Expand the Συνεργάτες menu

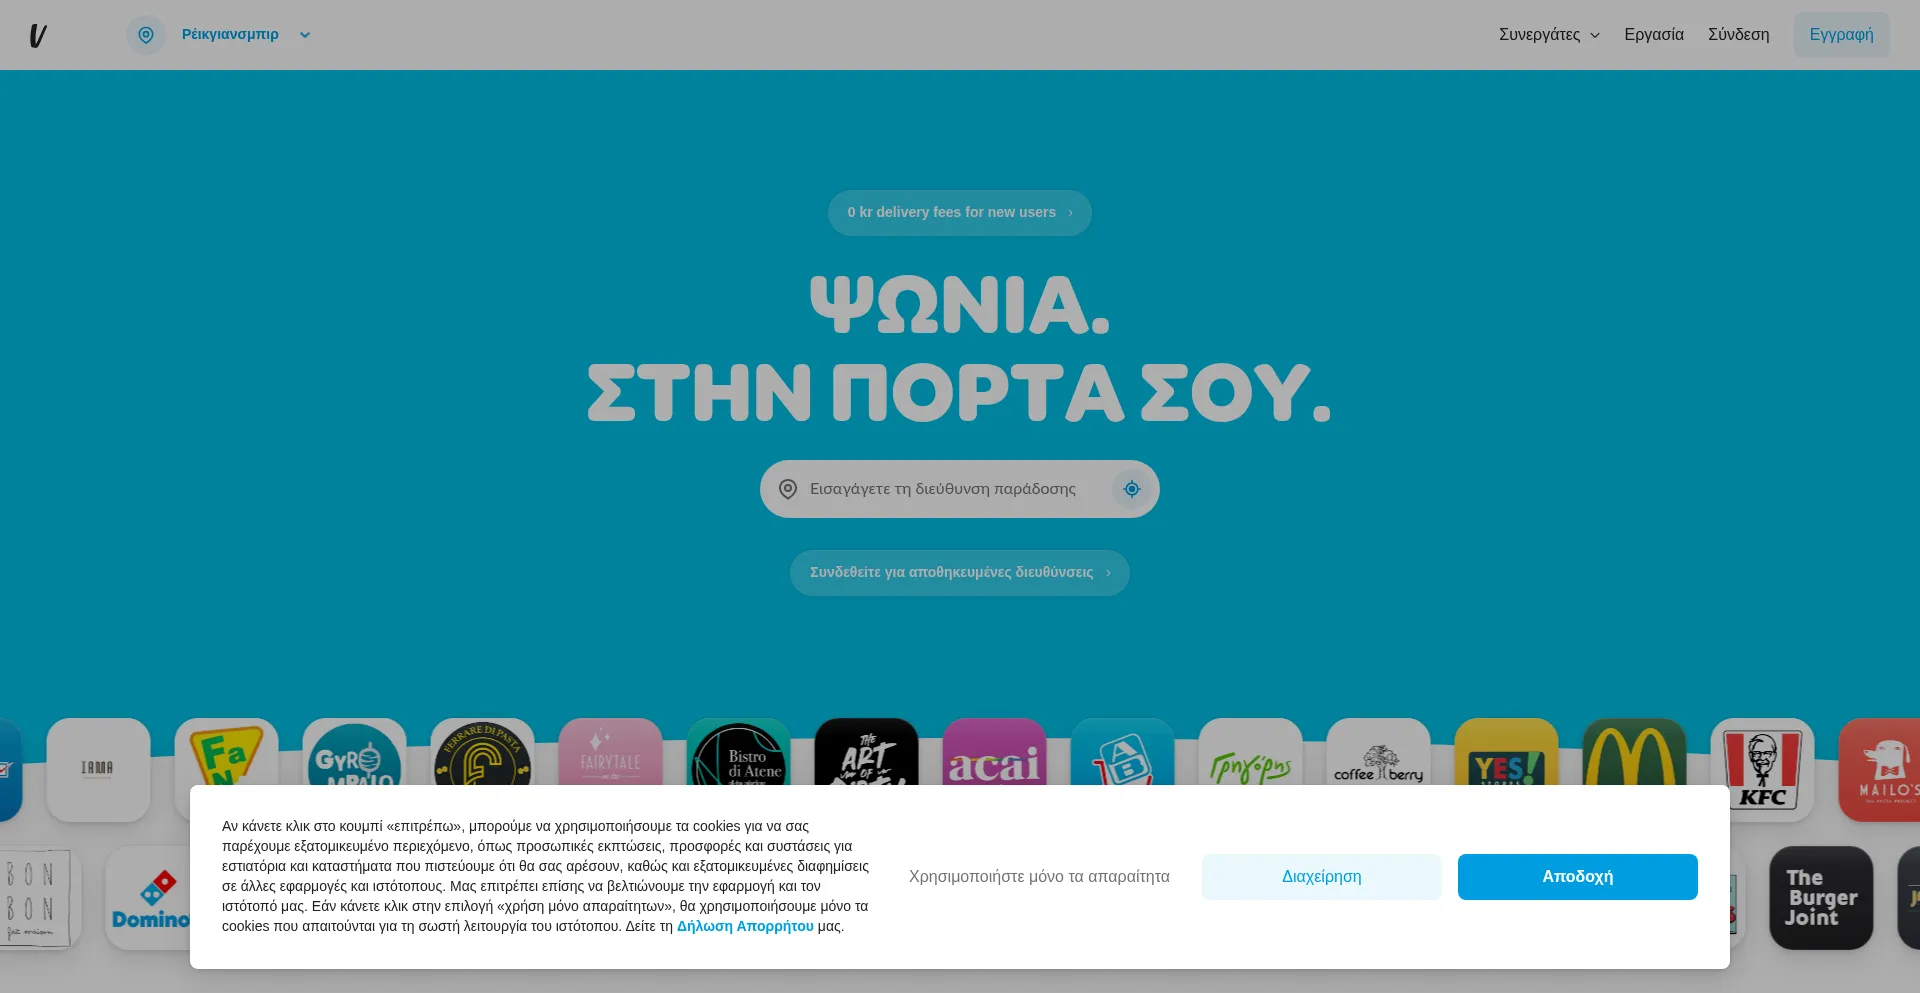[1548, 35]
